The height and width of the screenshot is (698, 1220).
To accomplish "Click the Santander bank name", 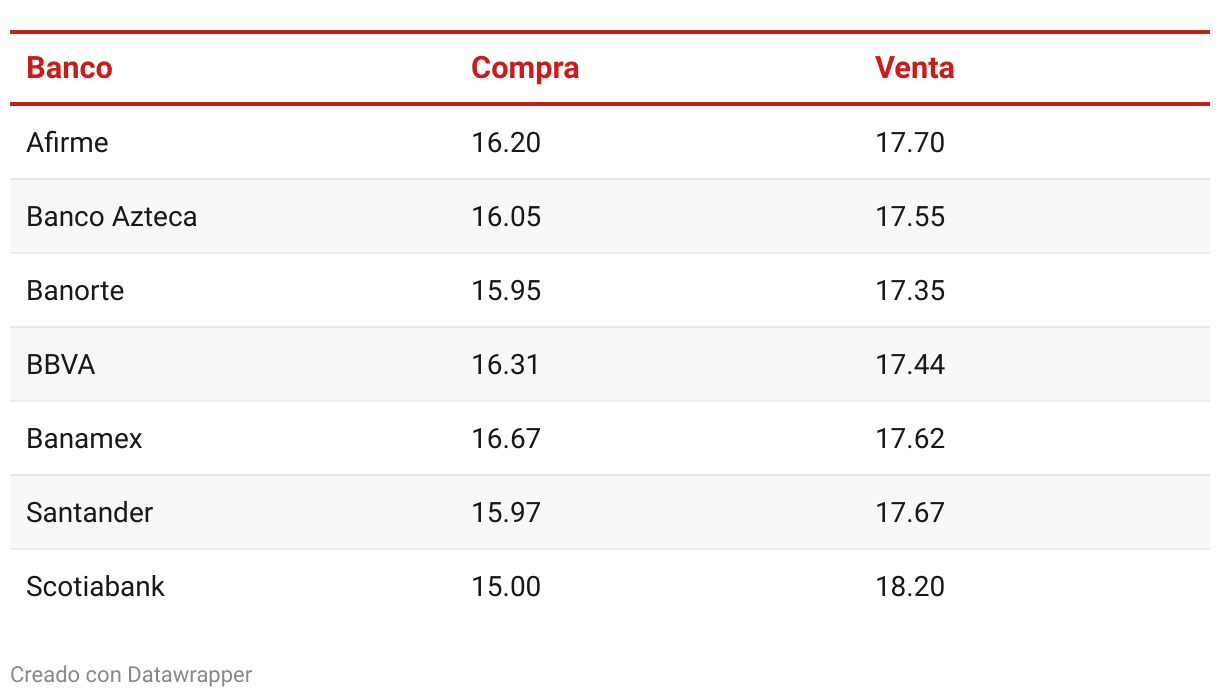I will point(90,512).
